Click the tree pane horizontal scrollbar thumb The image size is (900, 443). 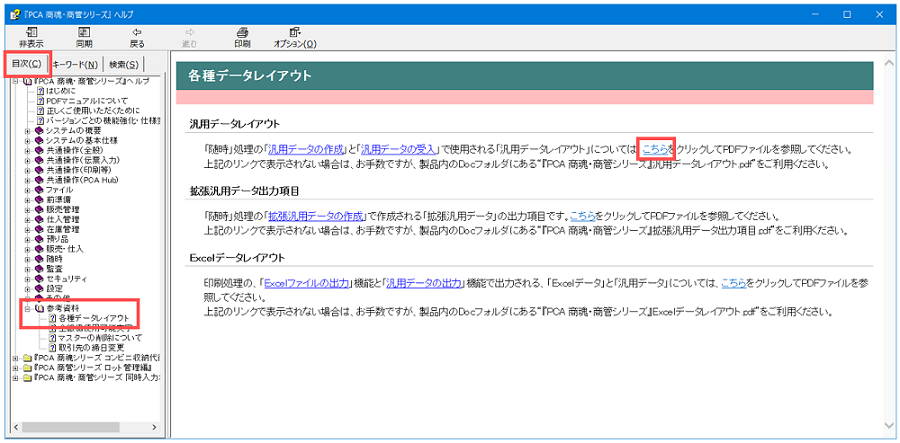click(x=71, y=427)
